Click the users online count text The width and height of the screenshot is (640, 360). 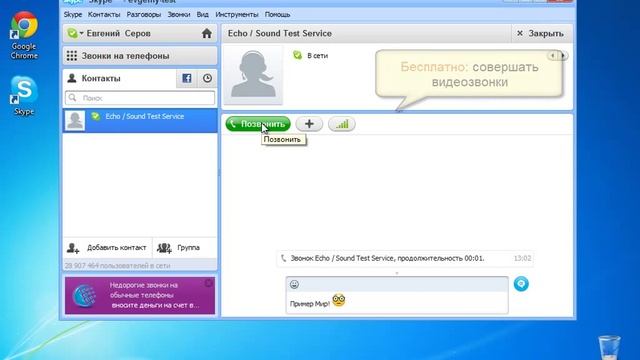tap(117, 266)
